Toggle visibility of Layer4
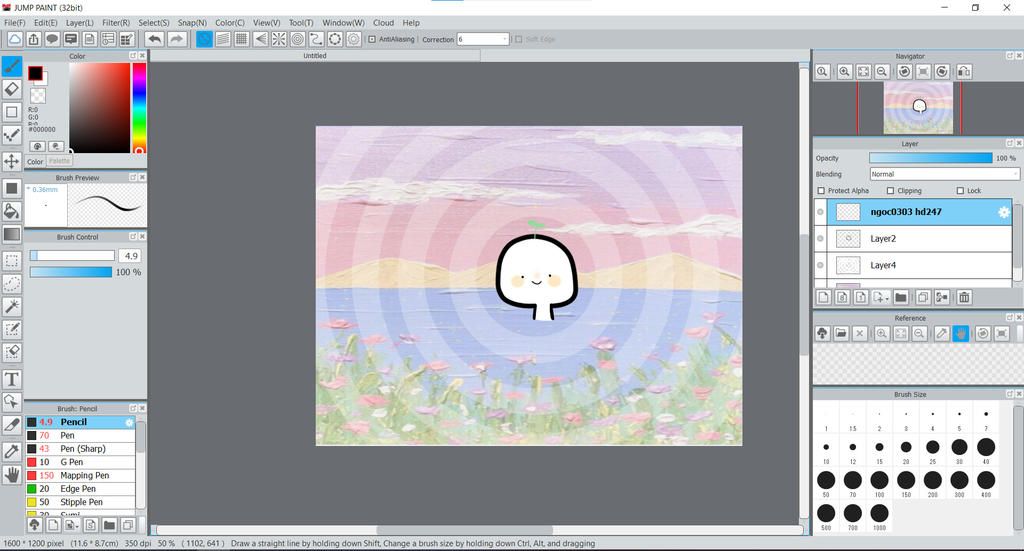 point(820,265)
